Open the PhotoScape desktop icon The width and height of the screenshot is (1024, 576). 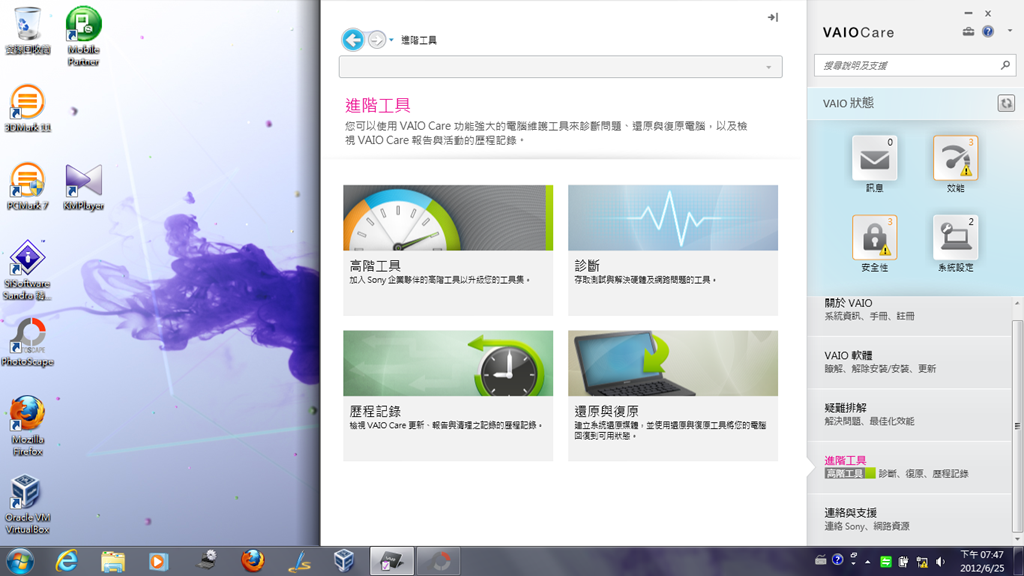[27, 342]
